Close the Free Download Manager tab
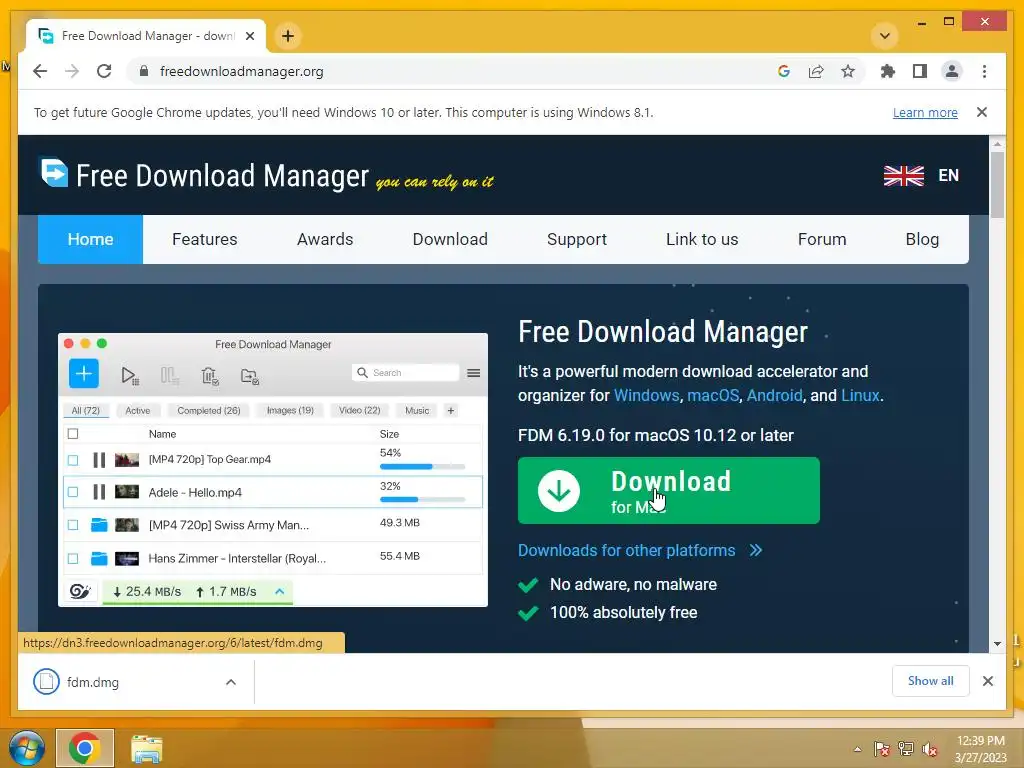1024x768 pixels. pos(249,36)
